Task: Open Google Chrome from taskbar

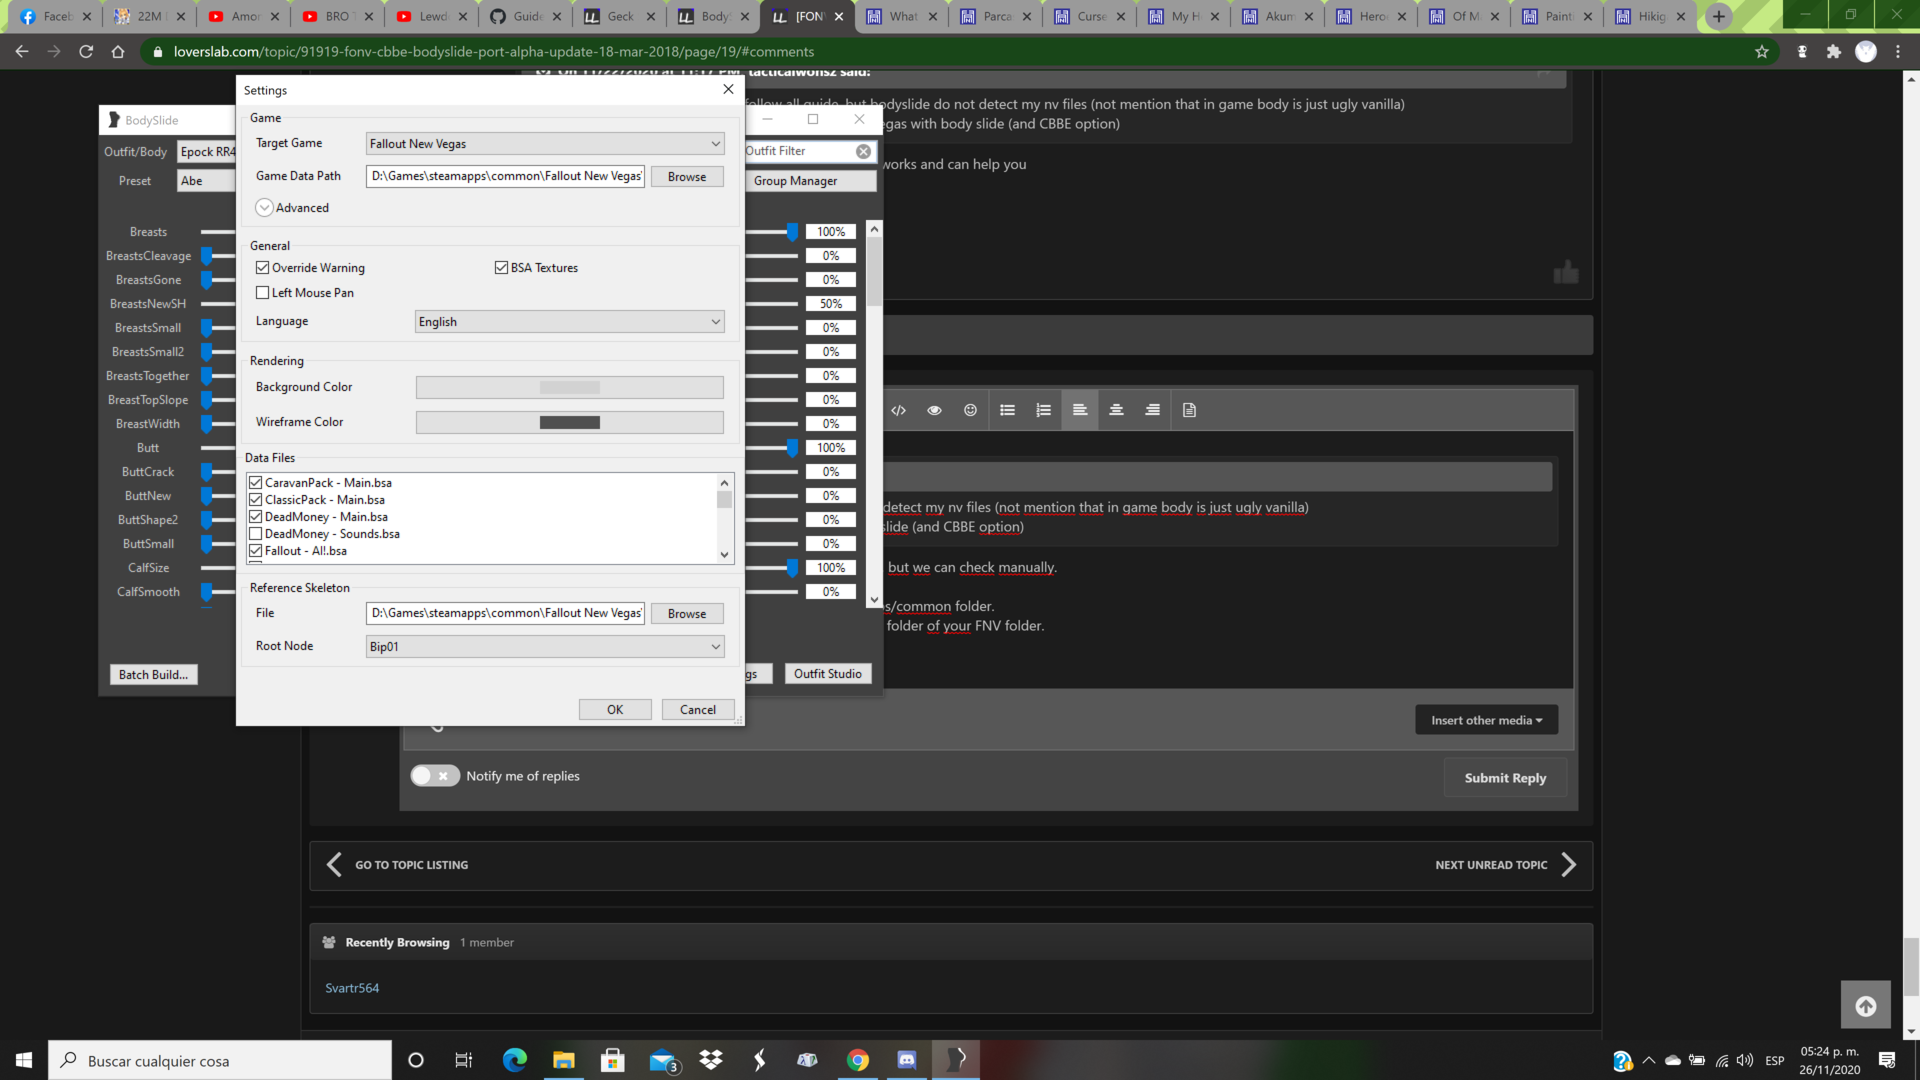Action: pos(858,1060)
